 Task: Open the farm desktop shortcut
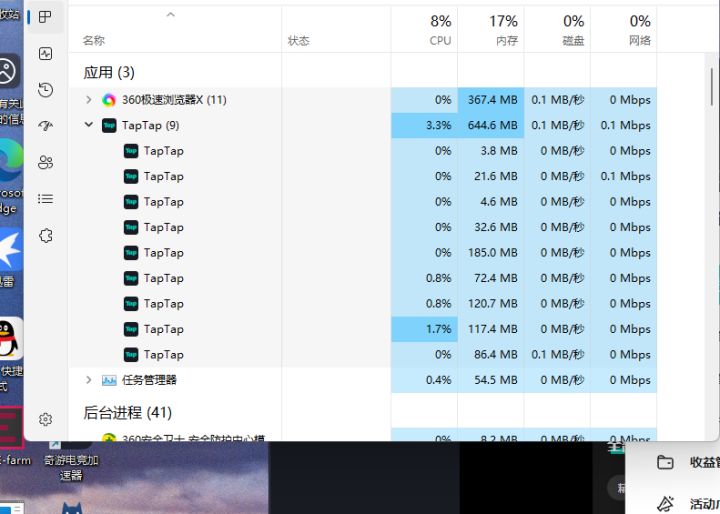coord(12,435)
